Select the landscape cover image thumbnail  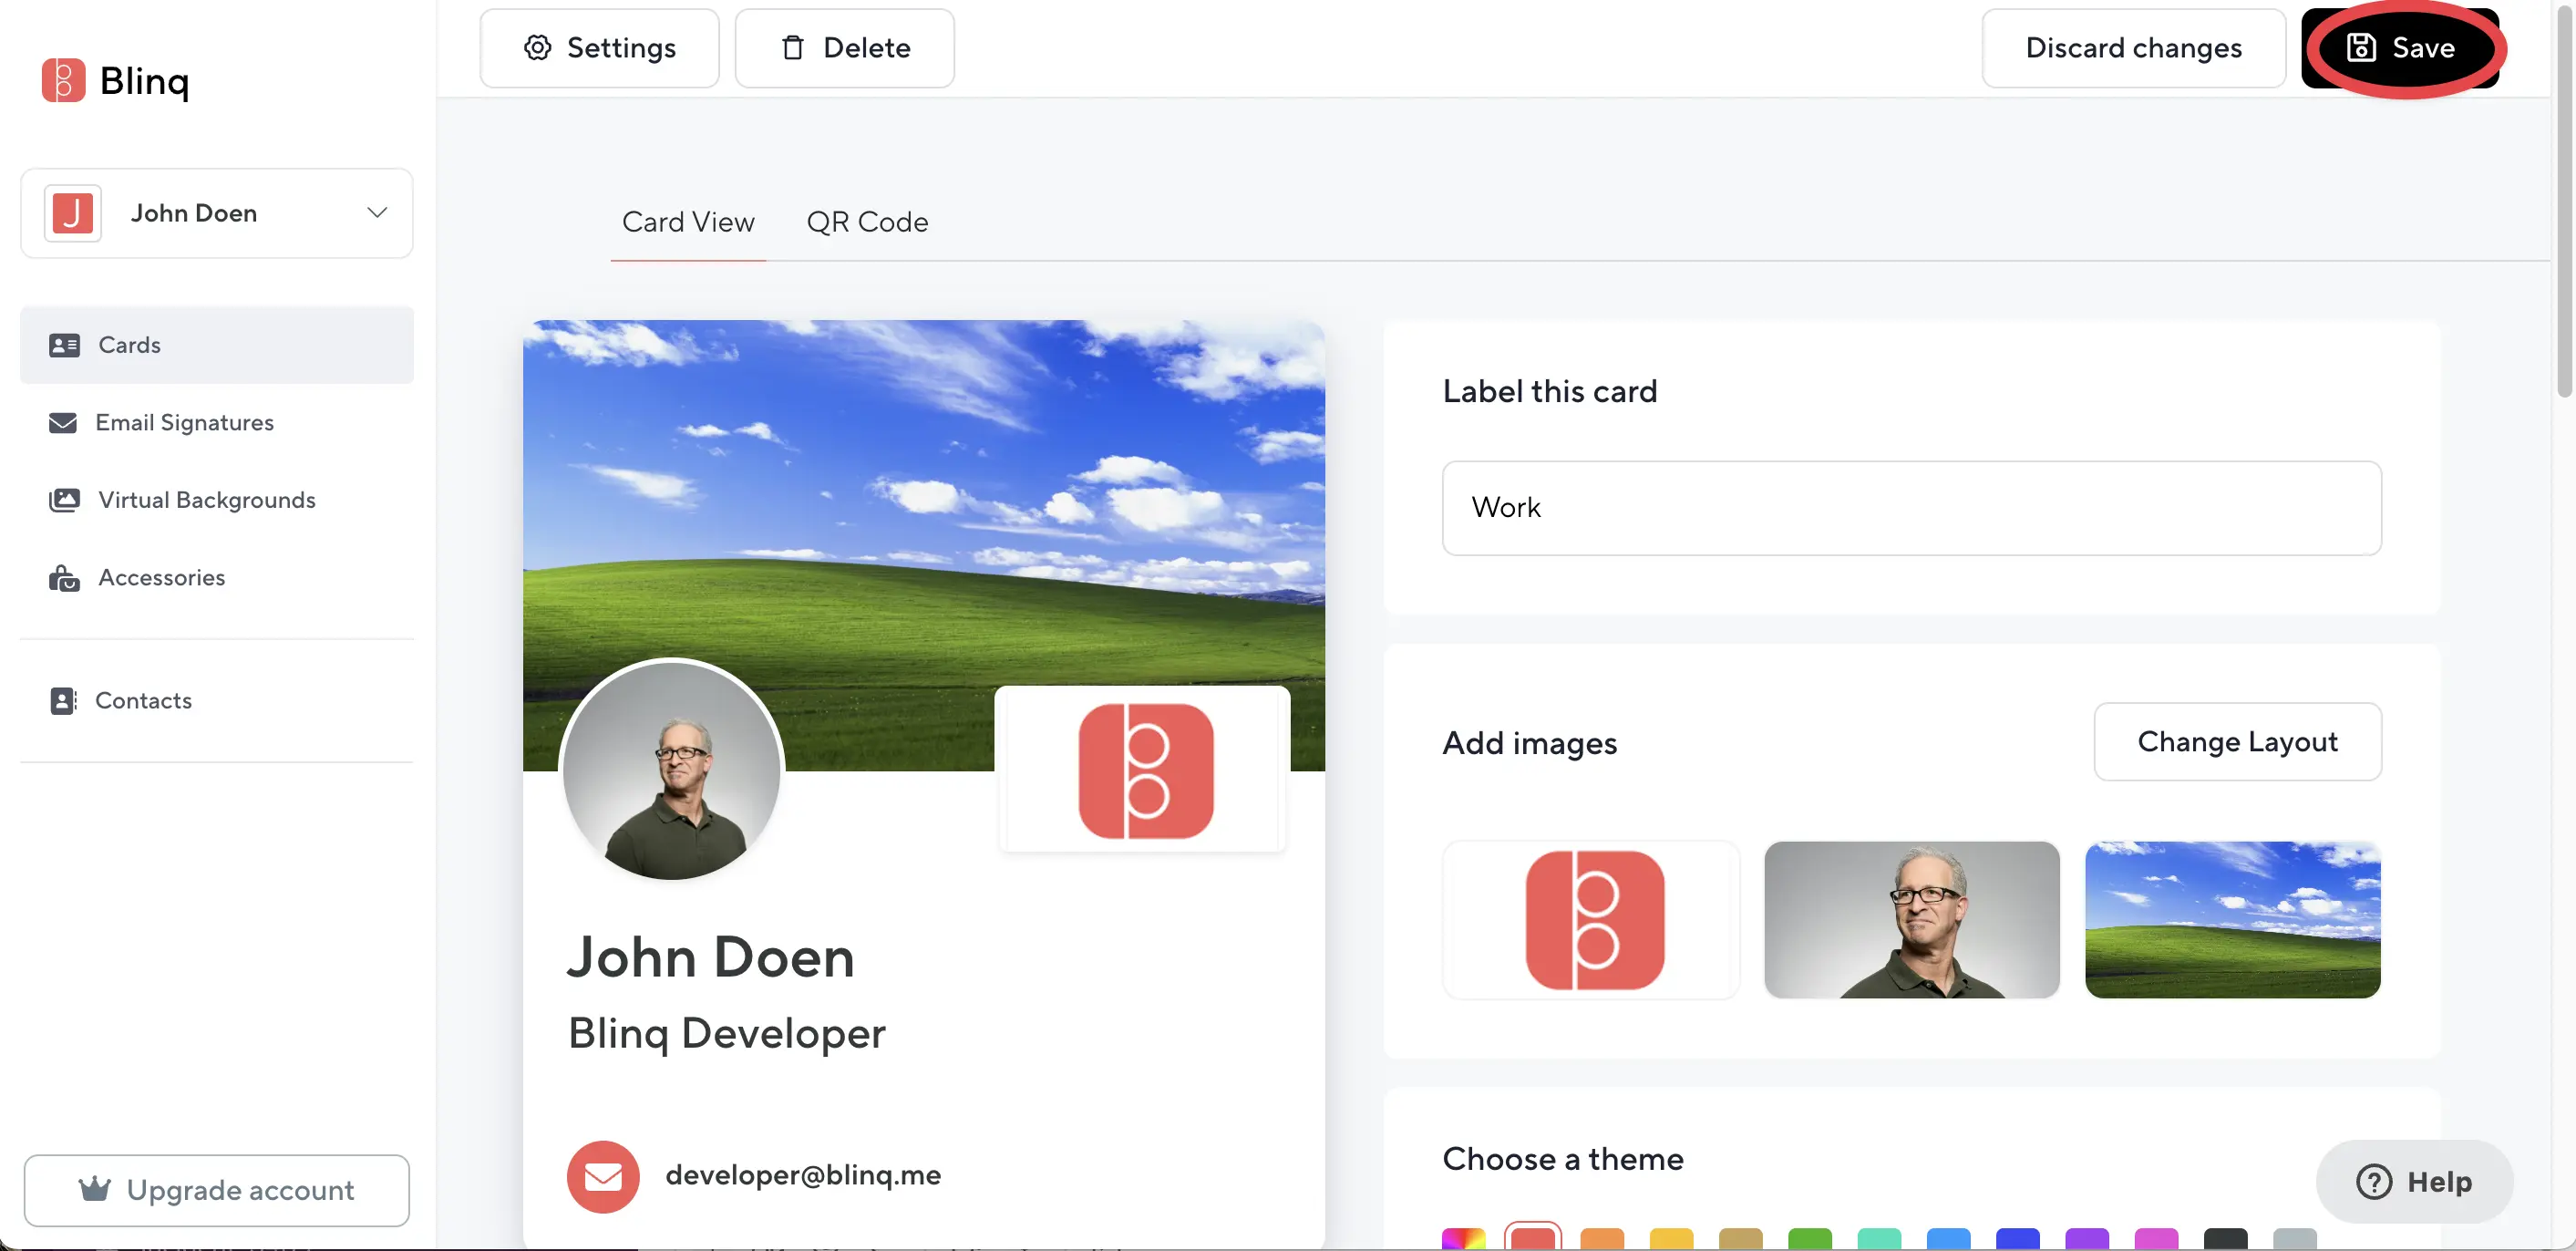2231,919
